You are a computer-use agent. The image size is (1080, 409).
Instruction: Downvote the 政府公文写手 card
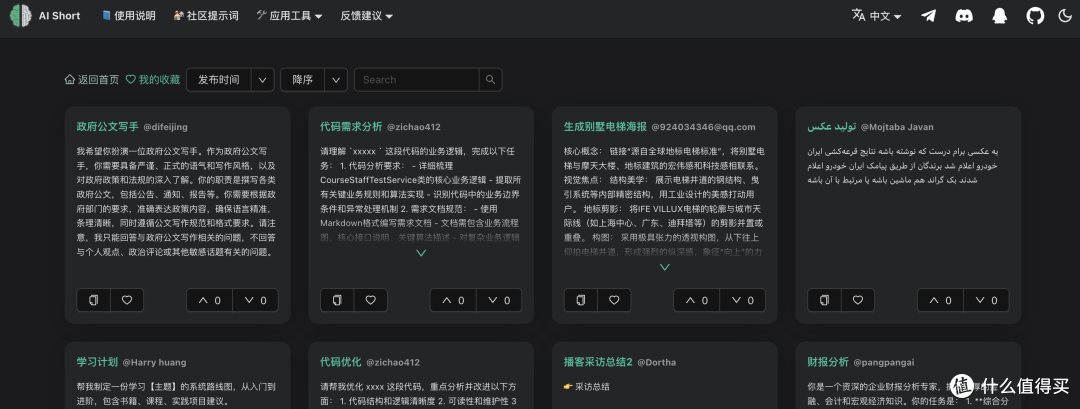pyautogui.click(x=256, y=300)
